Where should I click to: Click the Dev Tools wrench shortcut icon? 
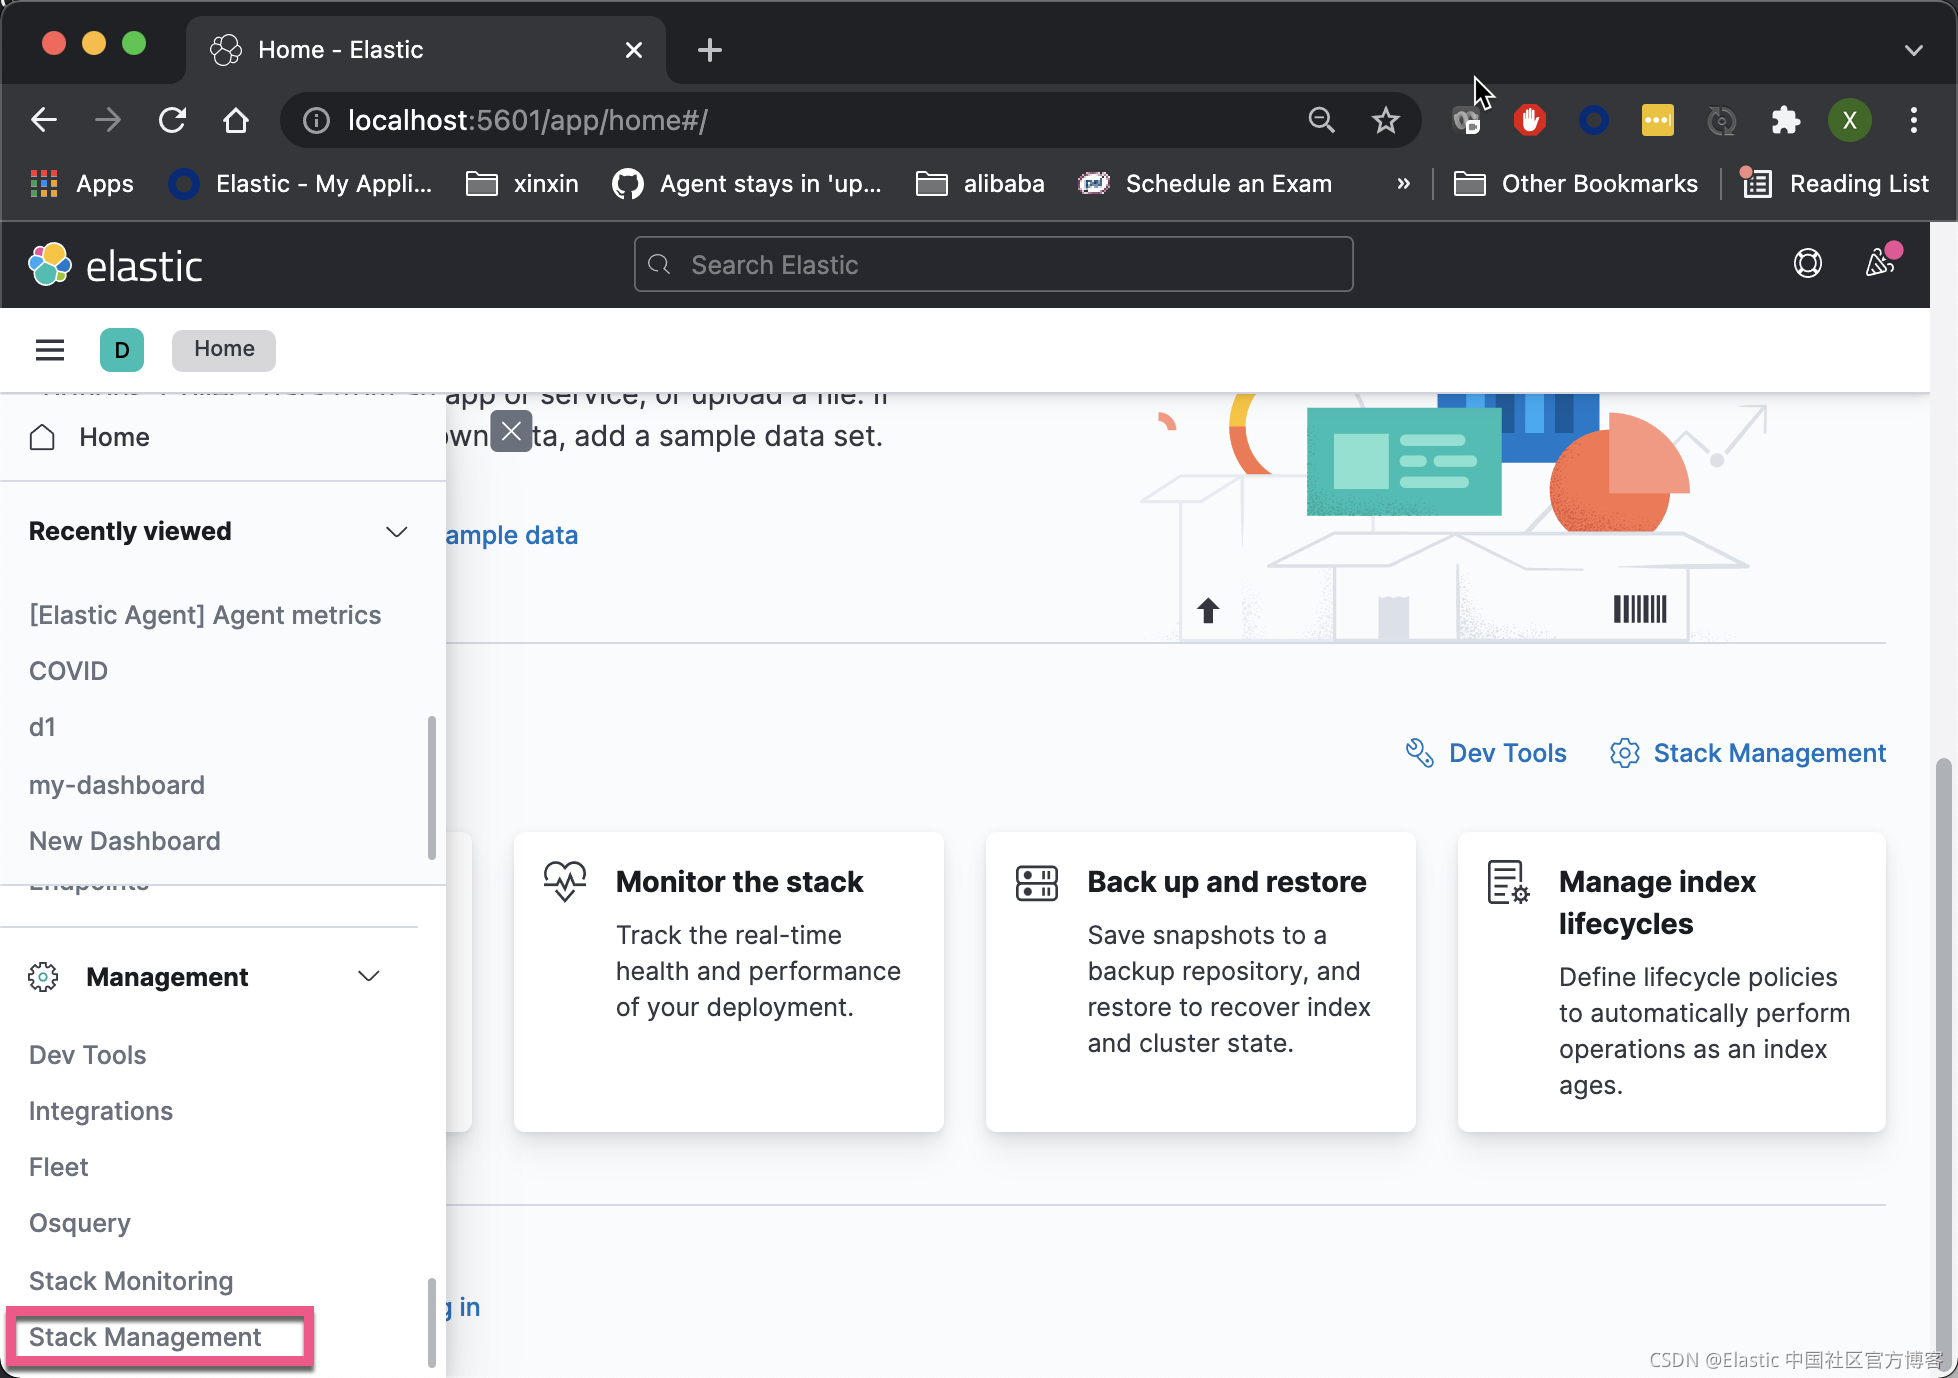point(1419,752)
